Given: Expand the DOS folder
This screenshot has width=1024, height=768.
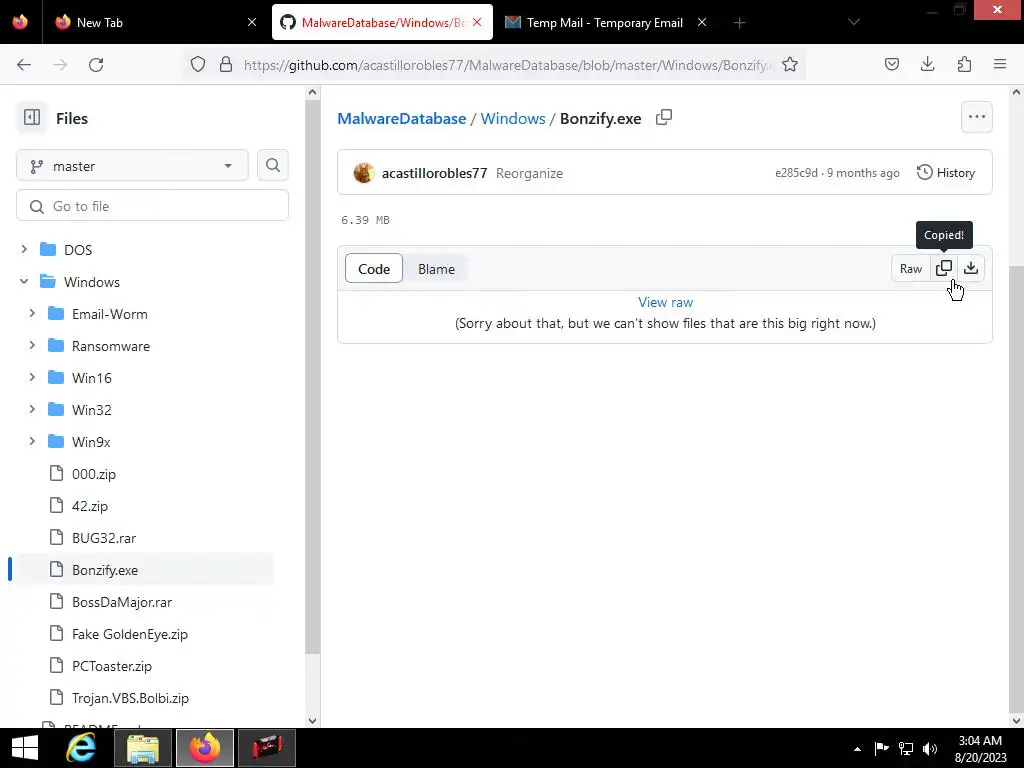Looking at the screenshot, I should tap(24, 249).
